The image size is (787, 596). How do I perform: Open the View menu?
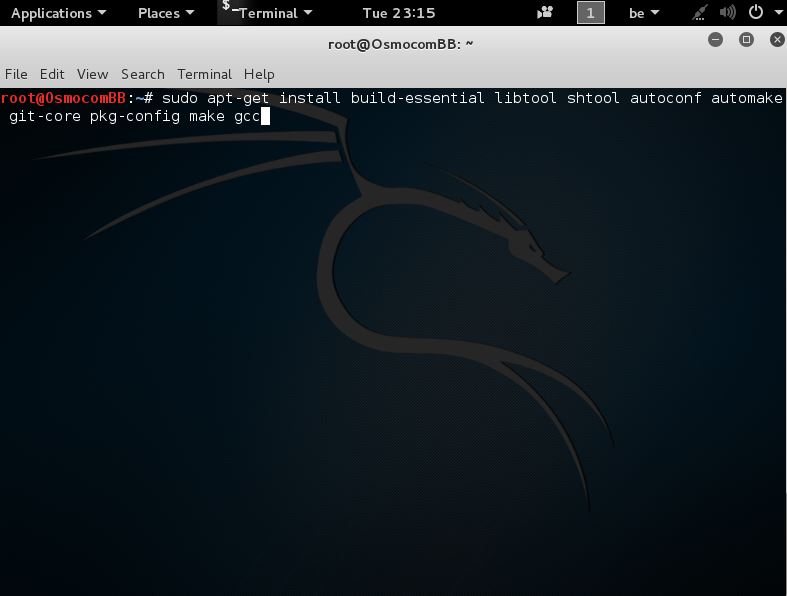92,74
